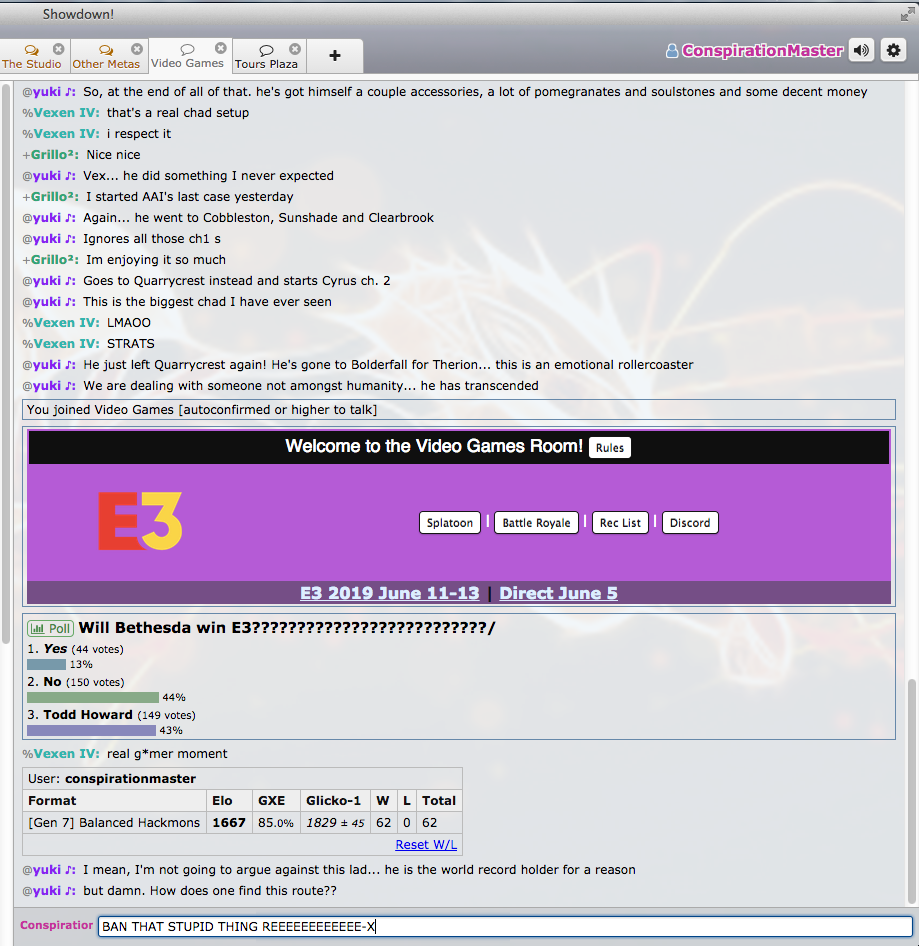Mute sound with the speaker icon
The image size is (919, 946).
(862, 50)
